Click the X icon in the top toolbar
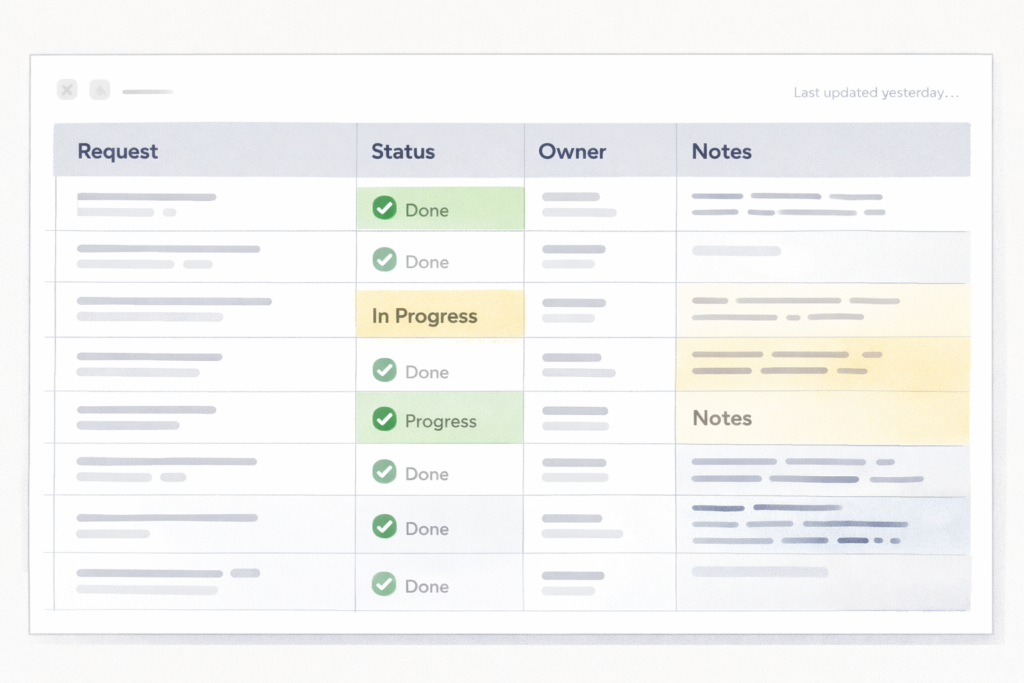This screenshot has height=683, width=1024. pos(67,90)
